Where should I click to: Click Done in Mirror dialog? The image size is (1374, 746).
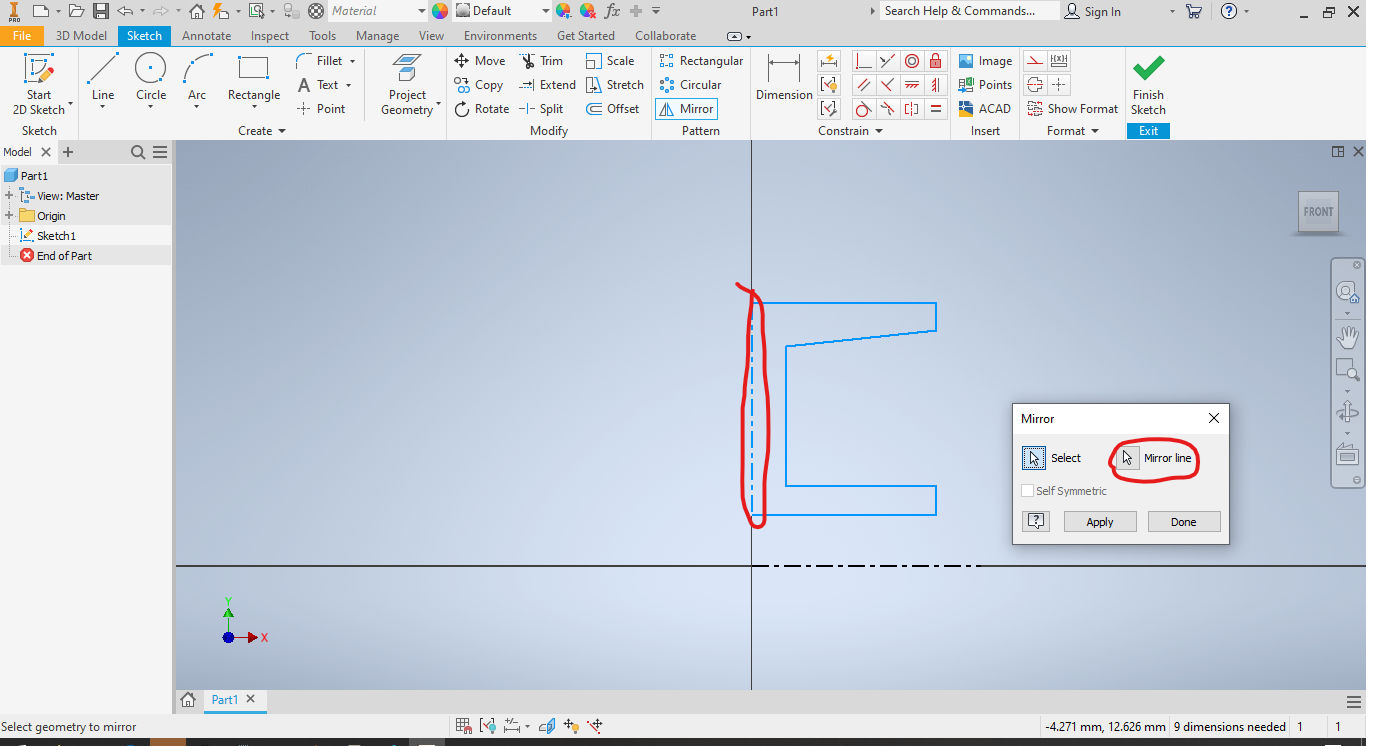click(1184, 522)
